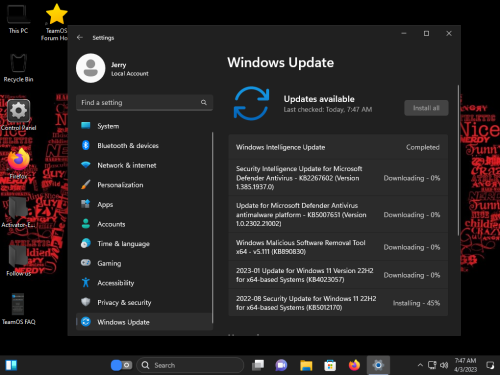Open the Activator folder on desktop
The width and height of the screenshot is (500, 375).
click(x=18, y=212)
